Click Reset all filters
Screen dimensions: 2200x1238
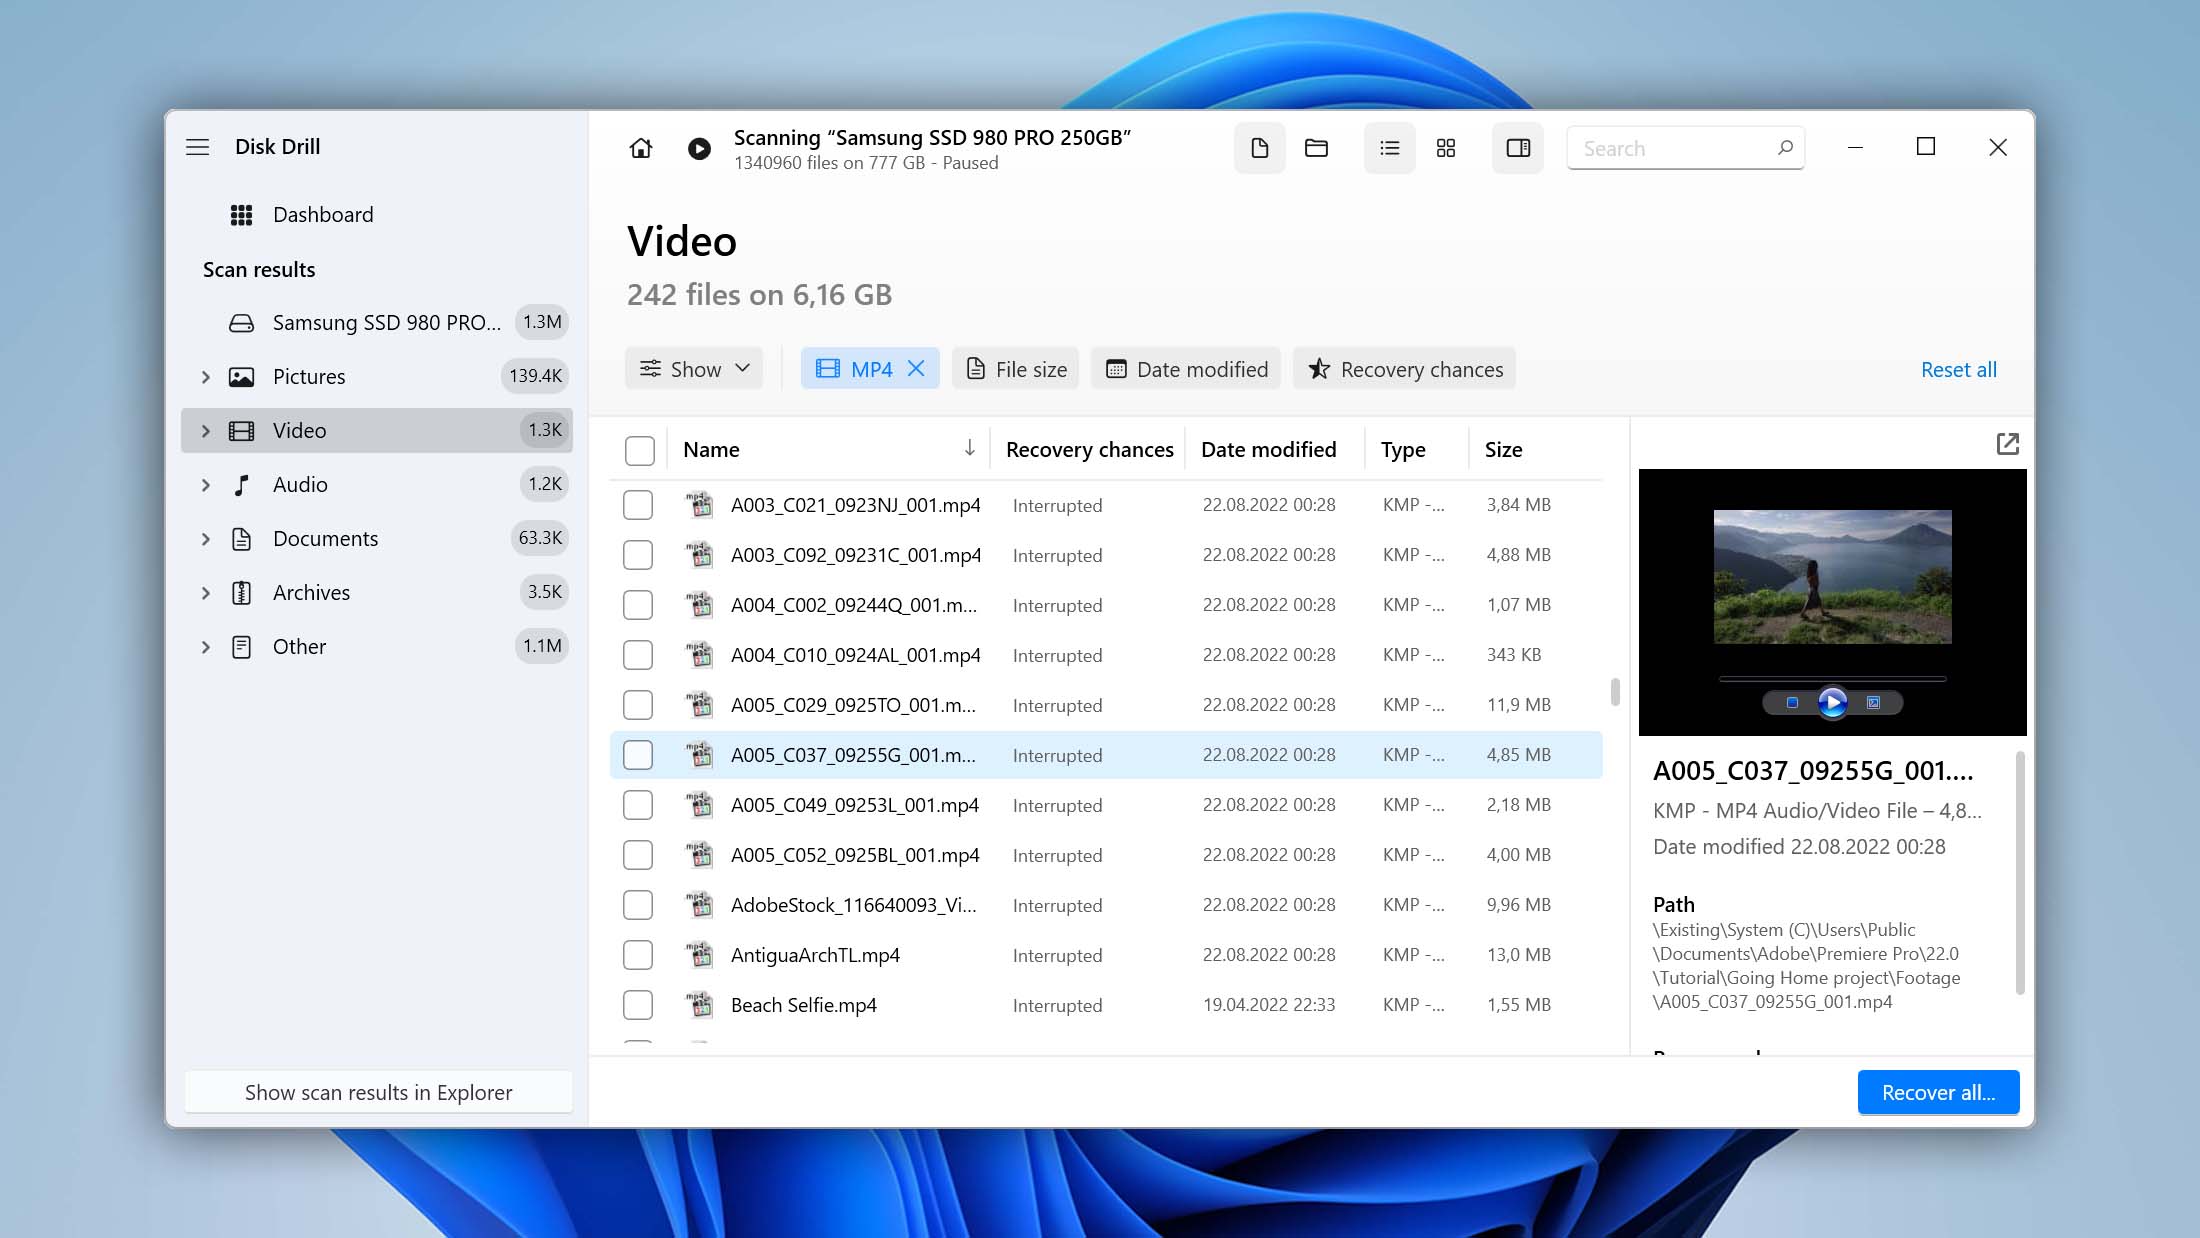point(1958,369)
